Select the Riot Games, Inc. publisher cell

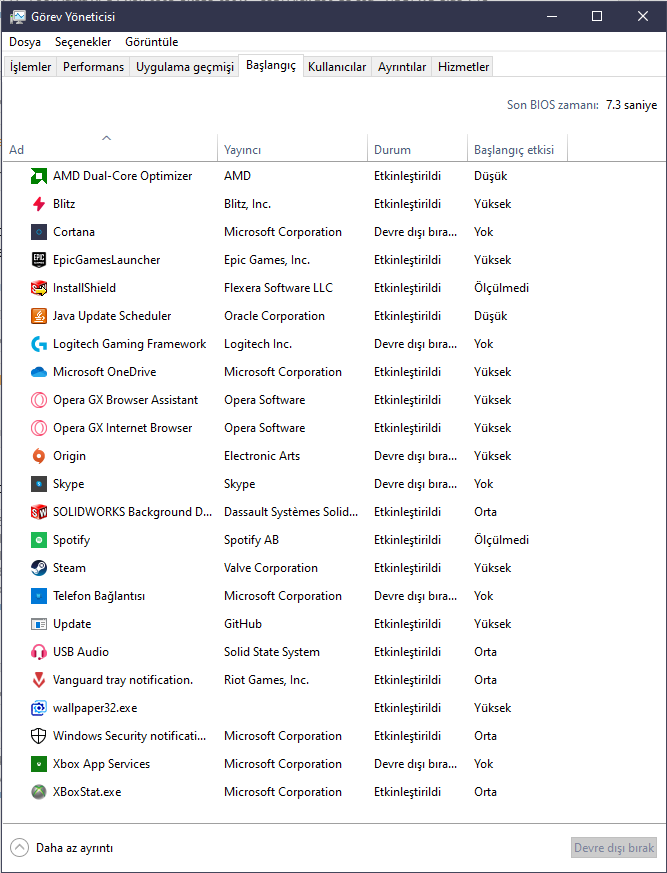pos(267,680)
